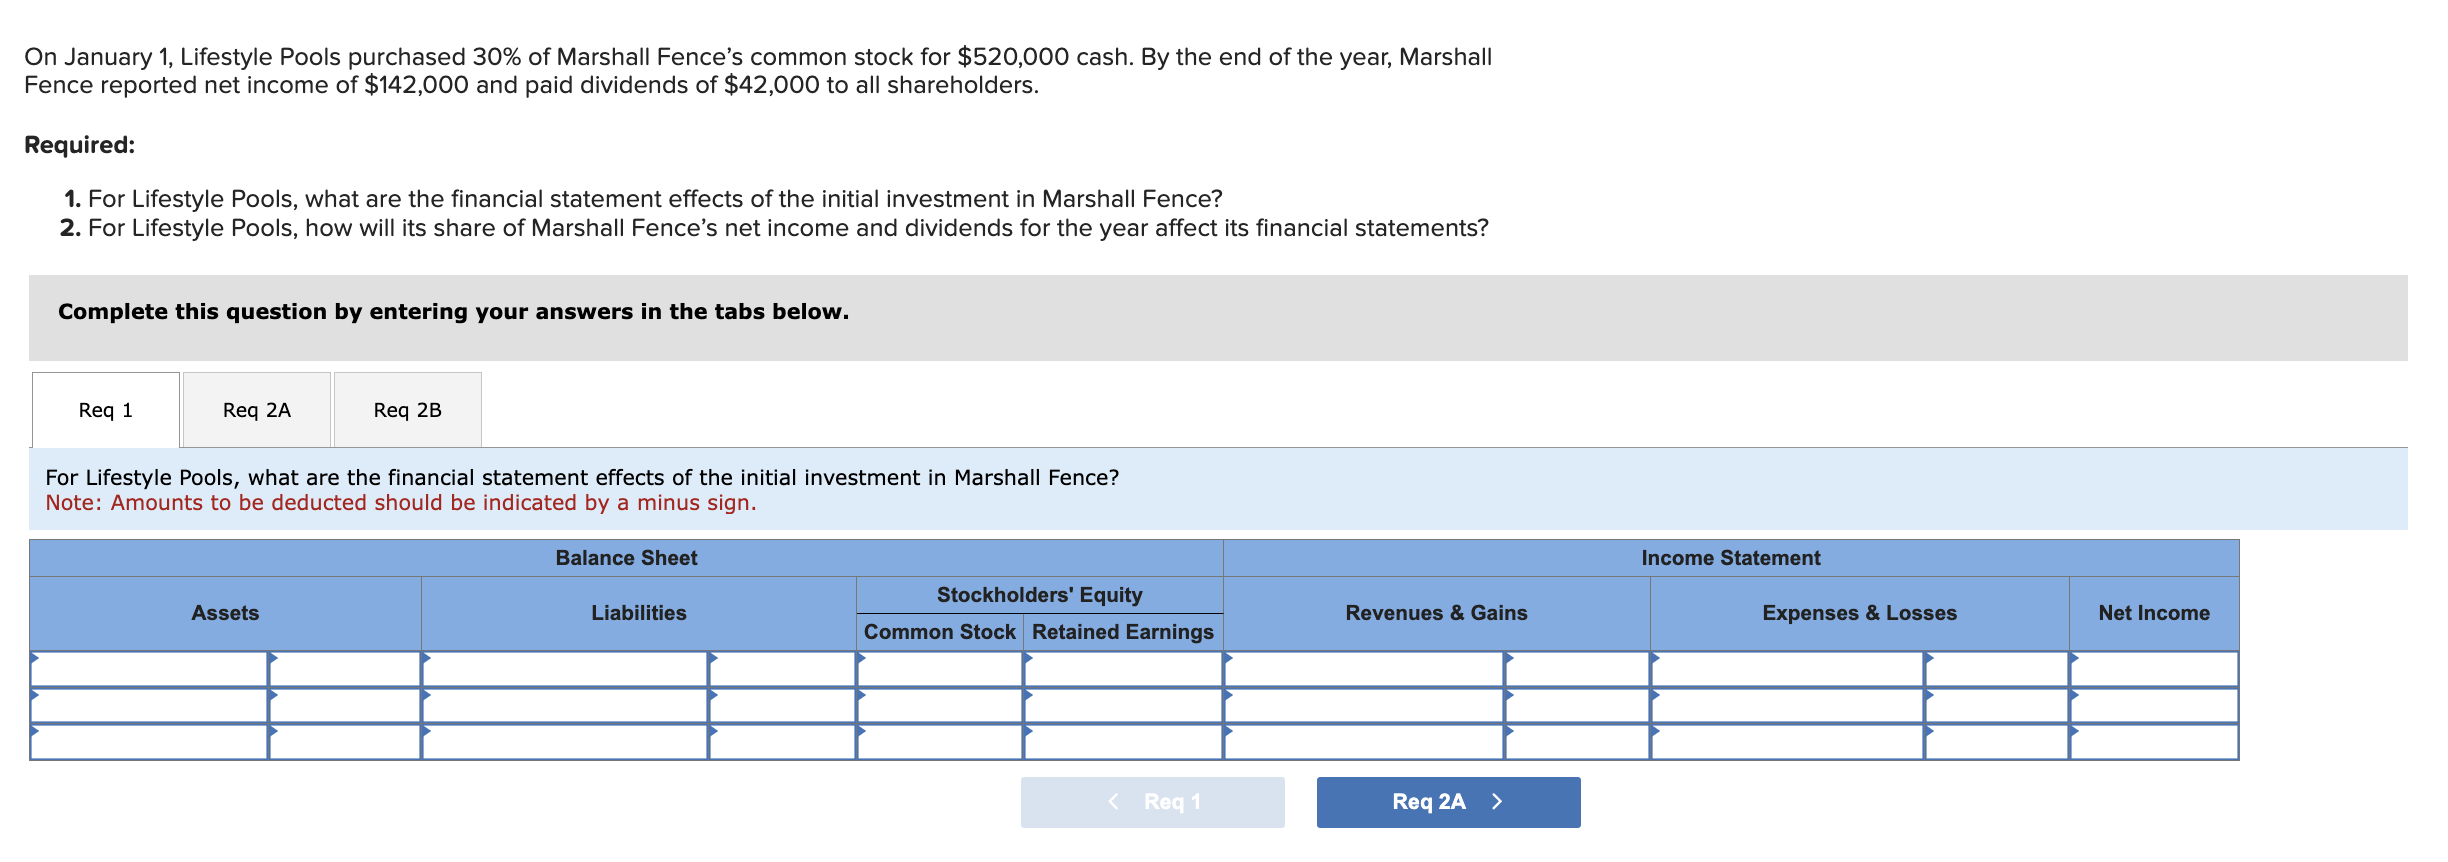Click the blue Req 2A next button
This screenshot has width=2448, height=862.
coord(1448,802)
